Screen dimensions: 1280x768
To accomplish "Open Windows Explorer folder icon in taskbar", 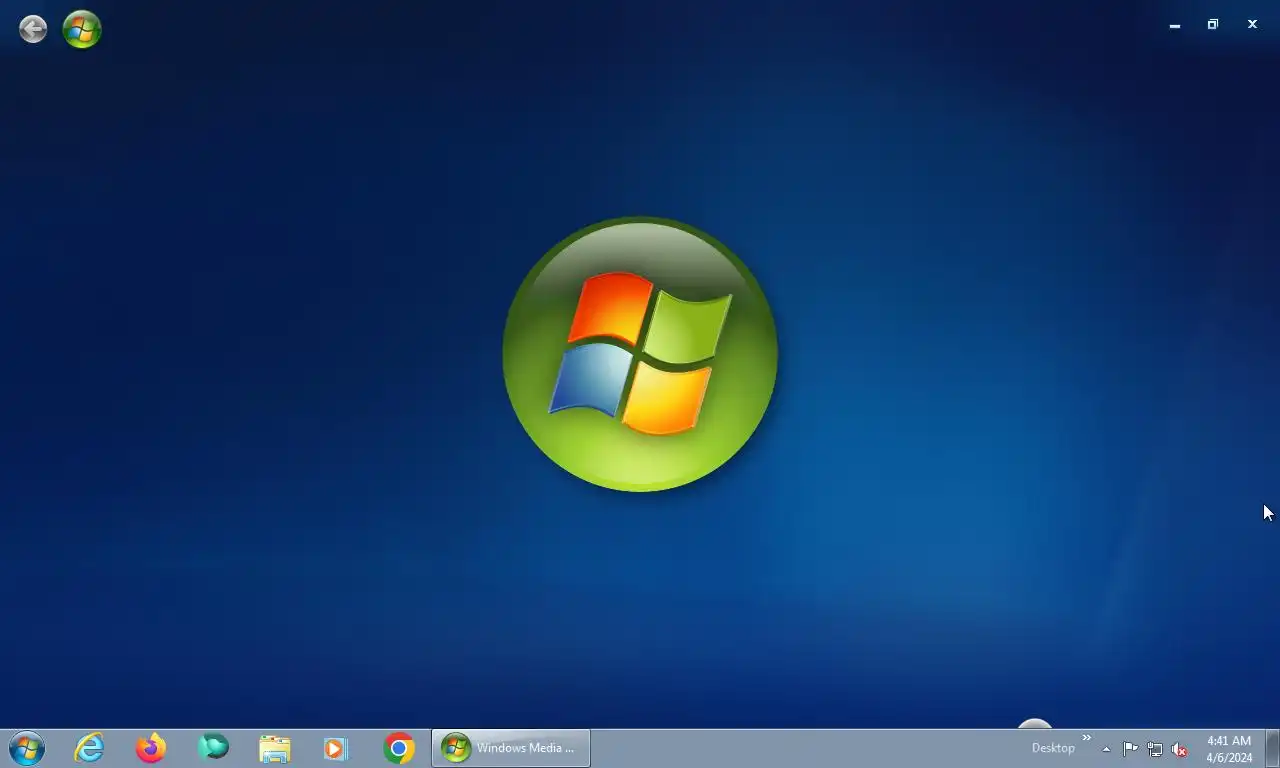I will [274, 749].
